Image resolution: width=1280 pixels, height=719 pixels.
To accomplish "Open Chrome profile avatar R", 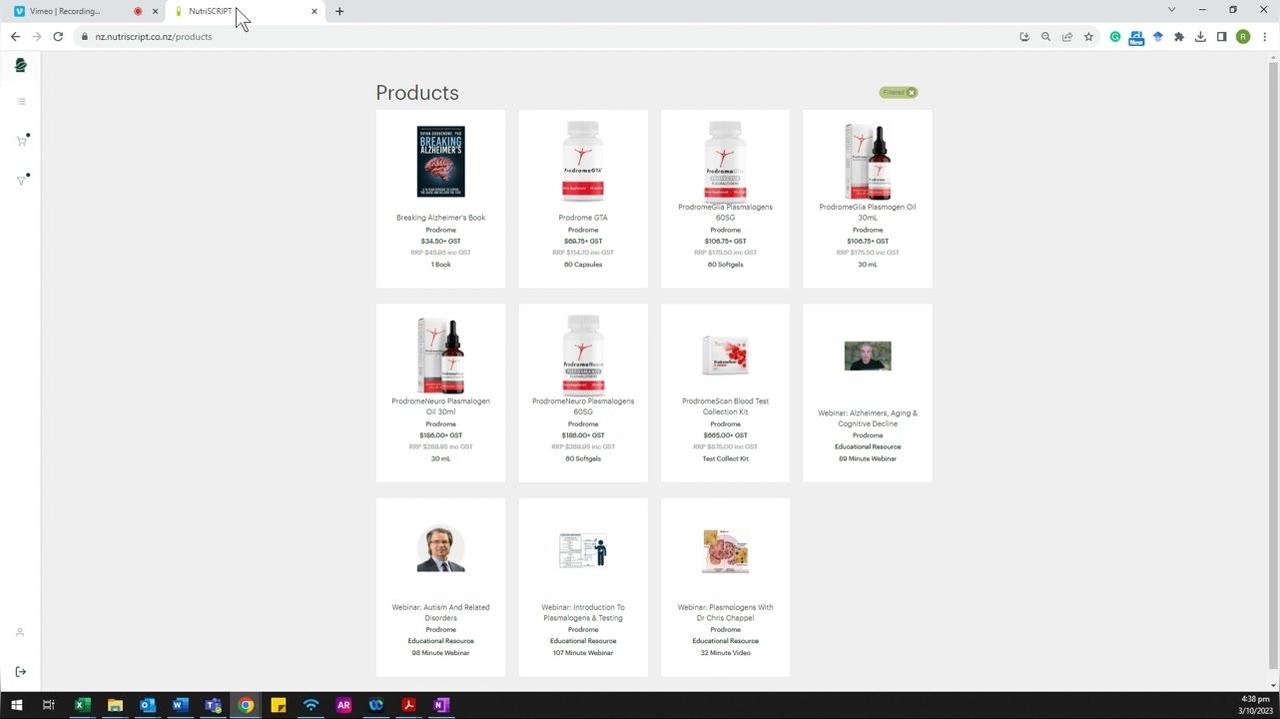I will point(1243,37).
